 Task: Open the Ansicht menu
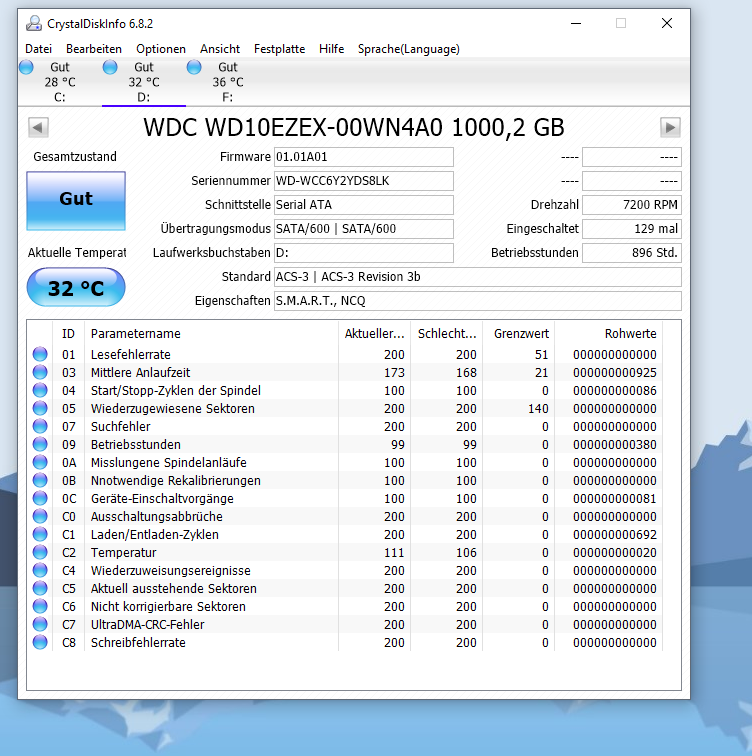click(x=220, y=49)
